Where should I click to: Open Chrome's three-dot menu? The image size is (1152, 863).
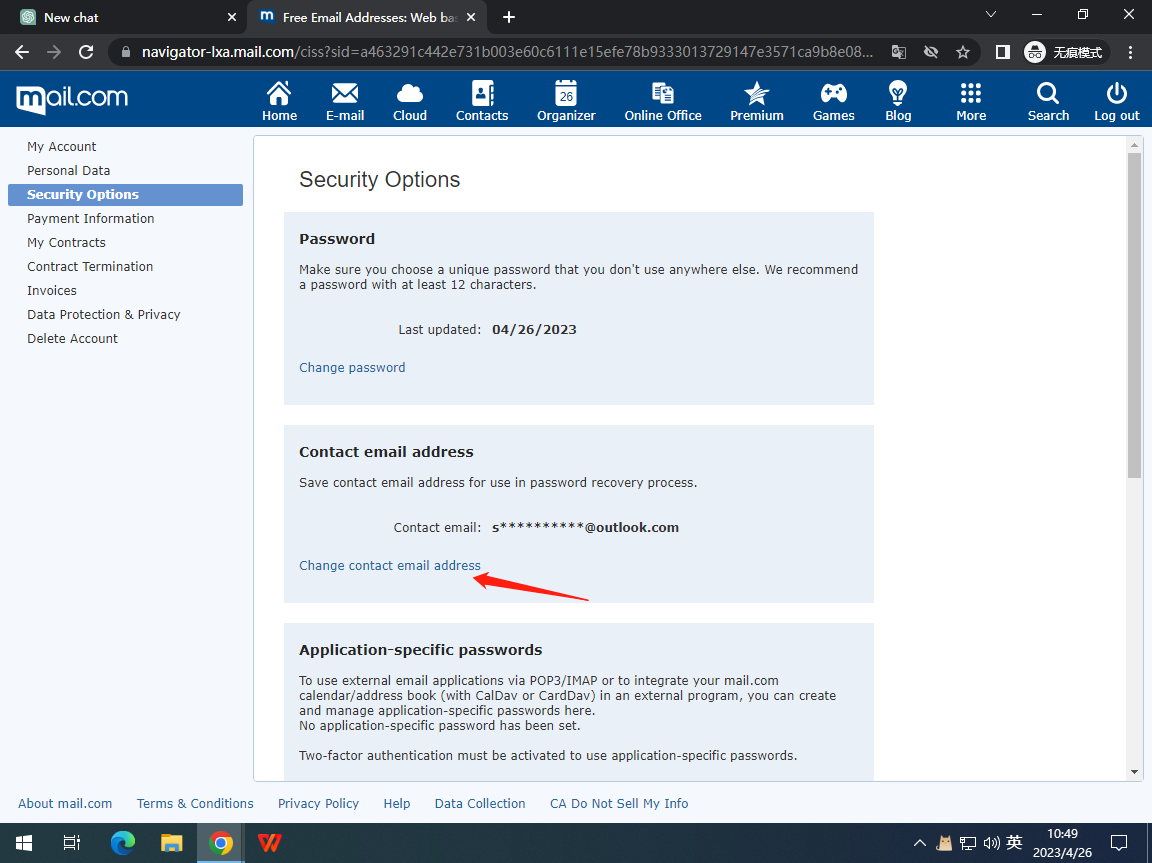[x=1131, y=52]
